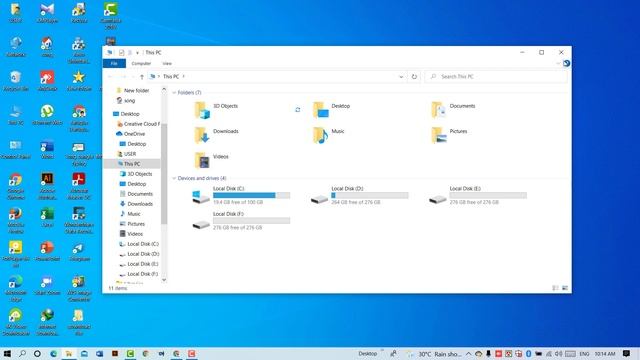The height and width of the screenshot is (360, 640).
Task: Open the View ribbon tab
Action: coord(167,63)
